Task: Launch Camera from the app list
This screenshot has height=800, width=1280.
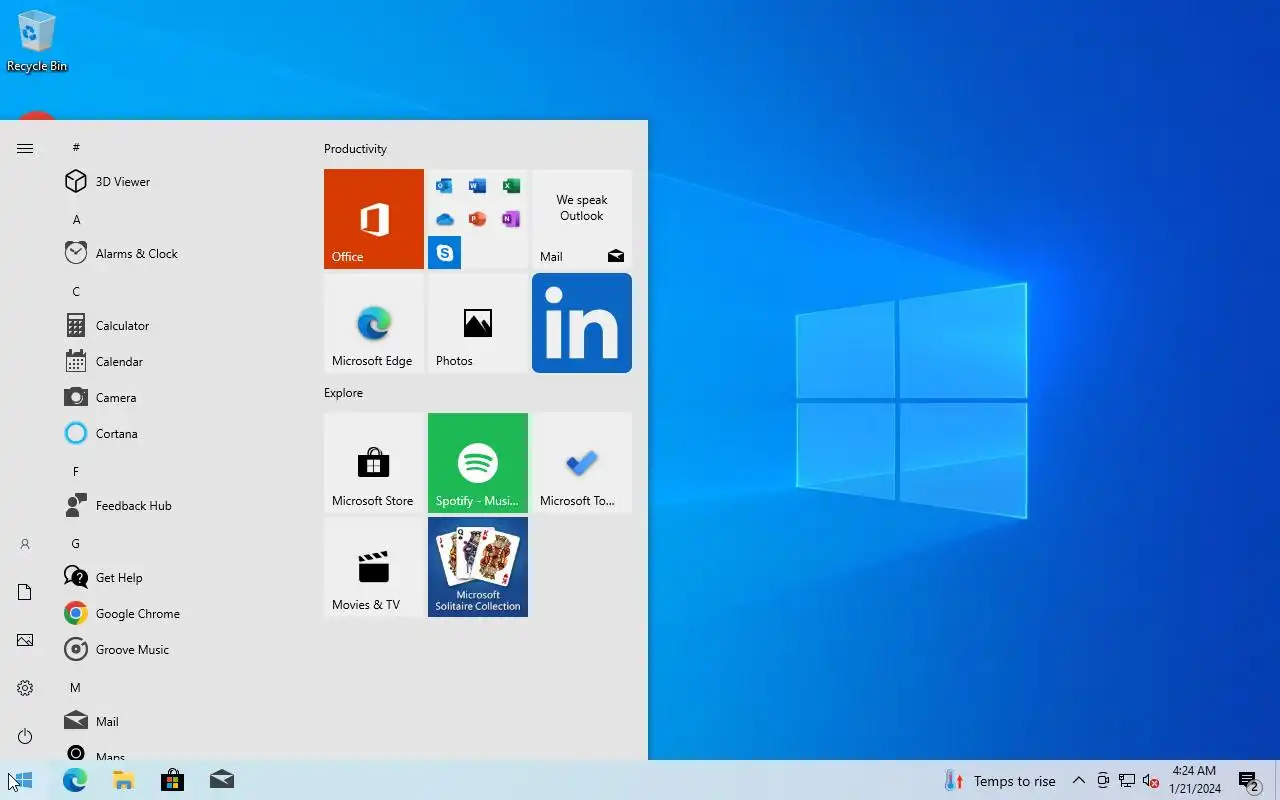Action: tap(180, 398)
